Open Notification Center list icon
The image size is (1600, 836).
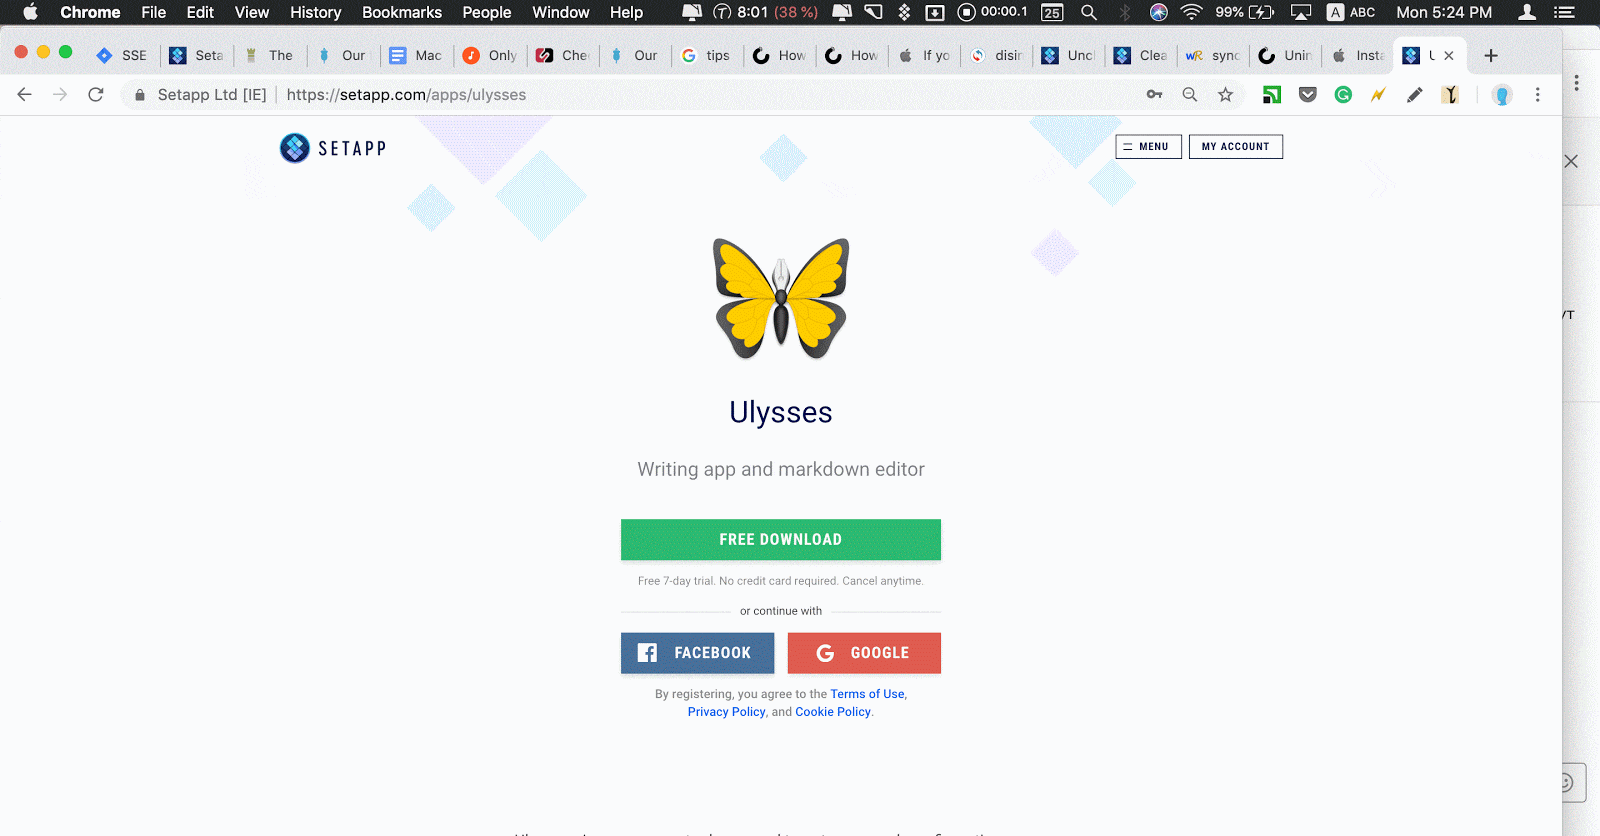pyautogui.click(x=1564, y=12)
